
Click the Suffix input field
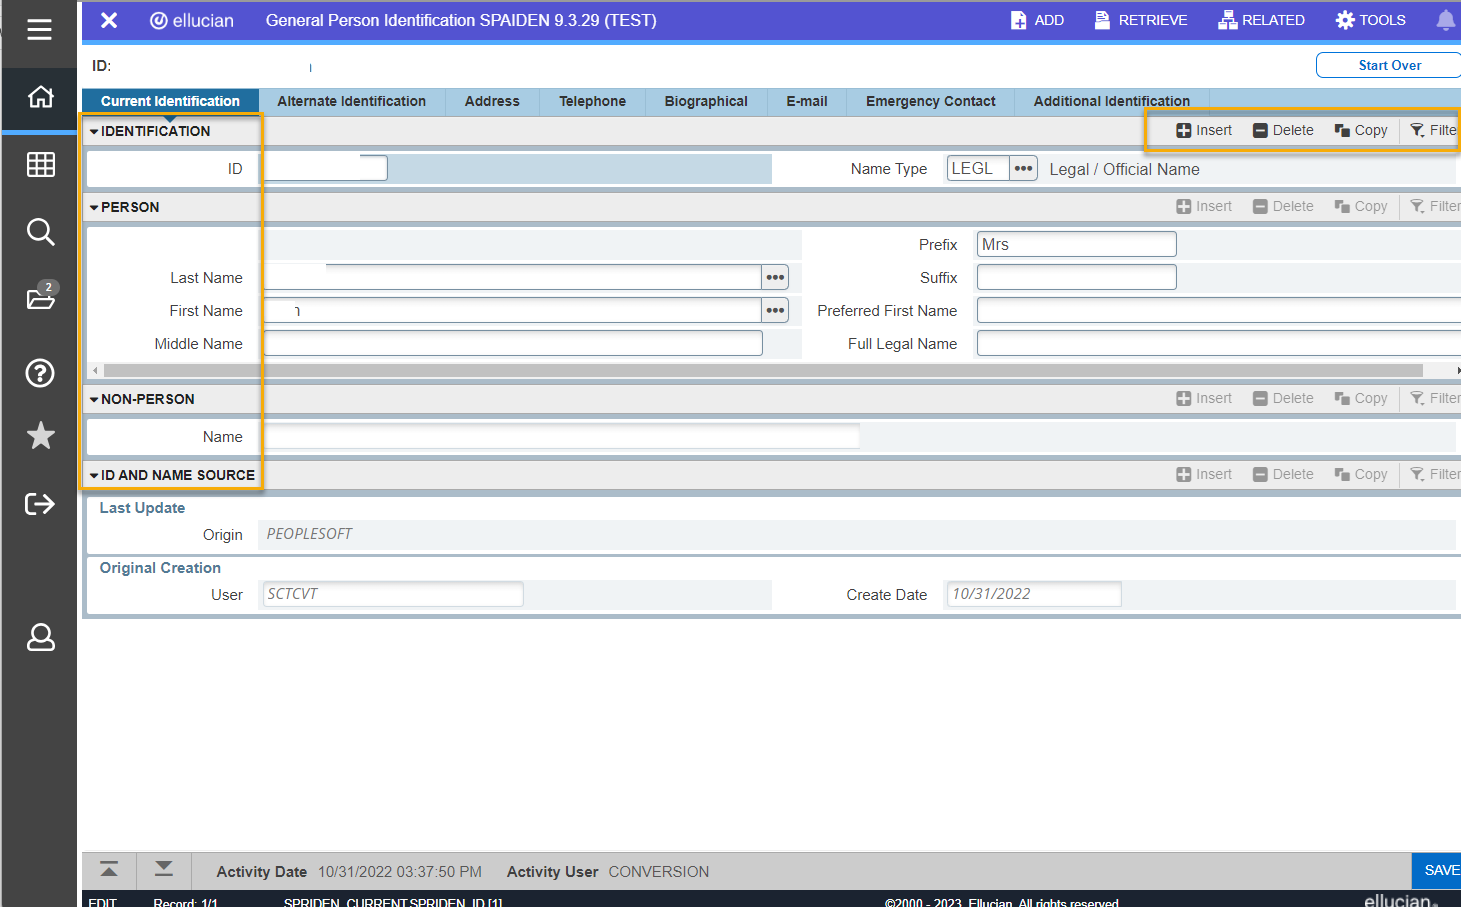tap(1076, 277)
